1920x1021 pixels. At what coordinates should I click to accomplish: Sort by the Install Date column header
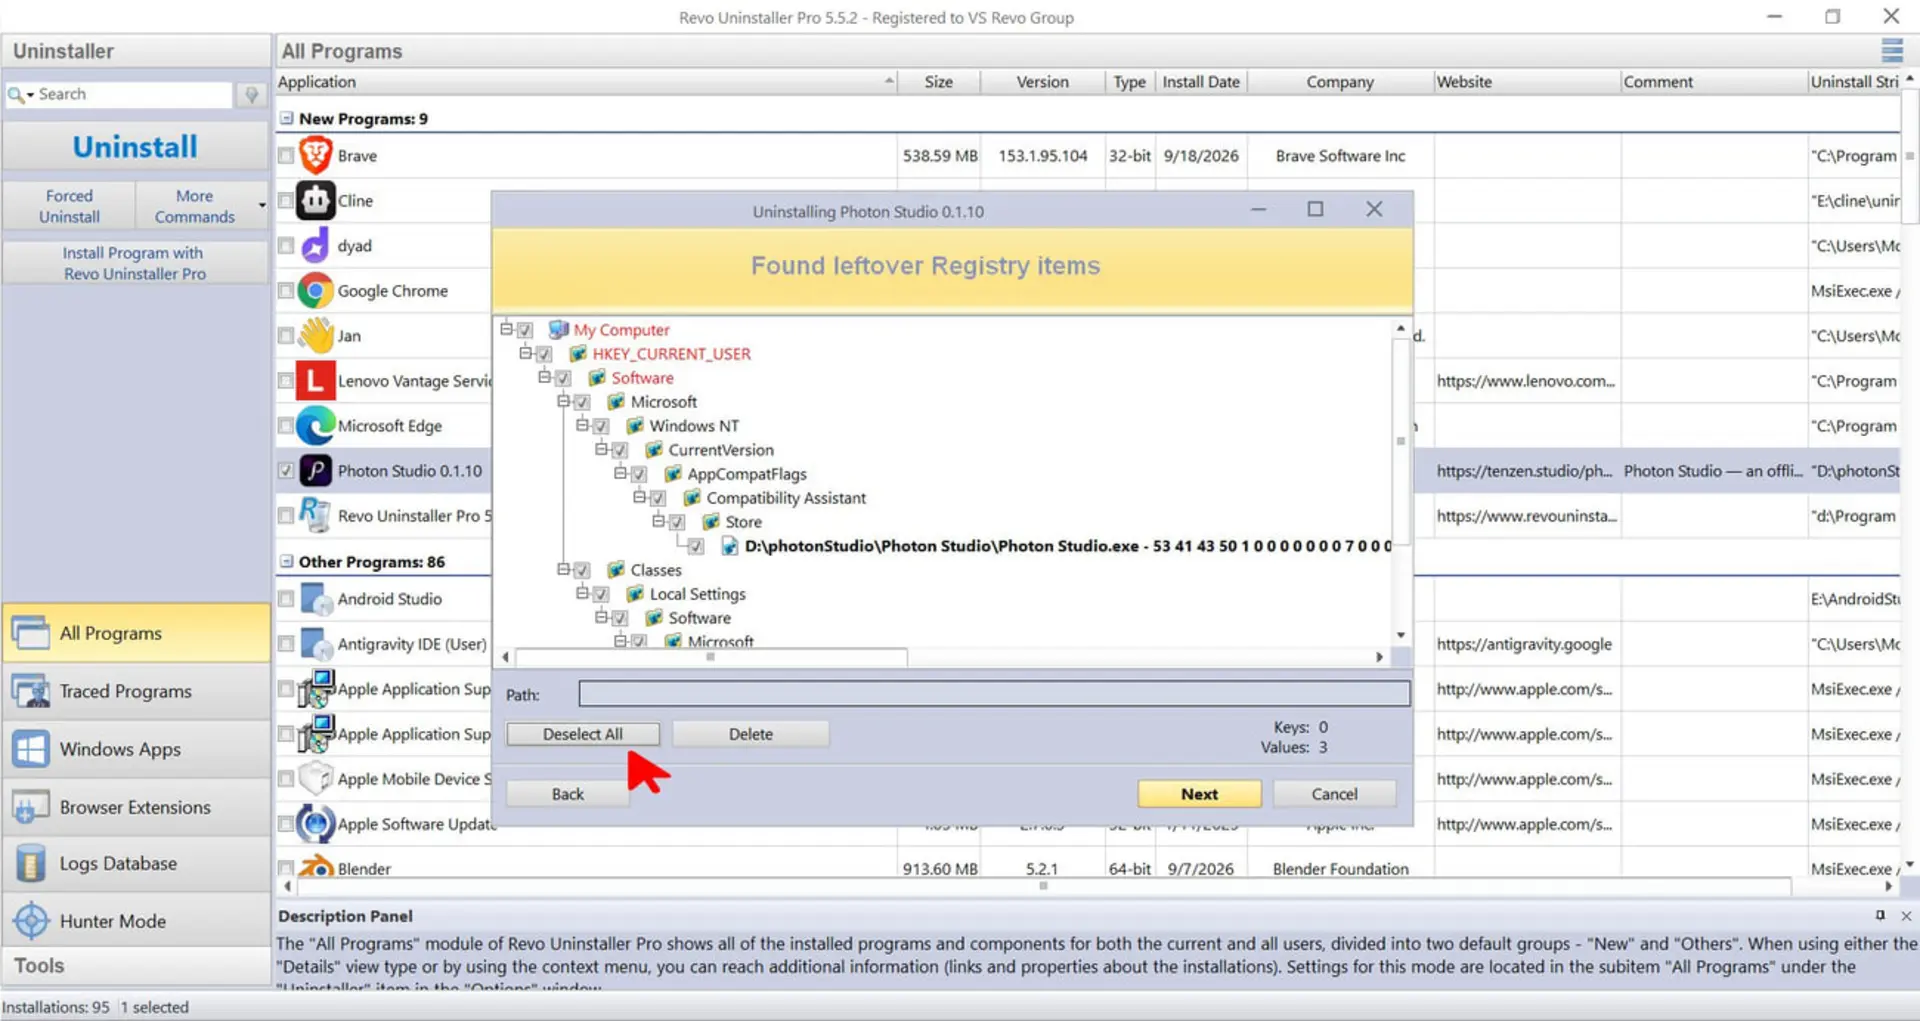(1201, 82)
